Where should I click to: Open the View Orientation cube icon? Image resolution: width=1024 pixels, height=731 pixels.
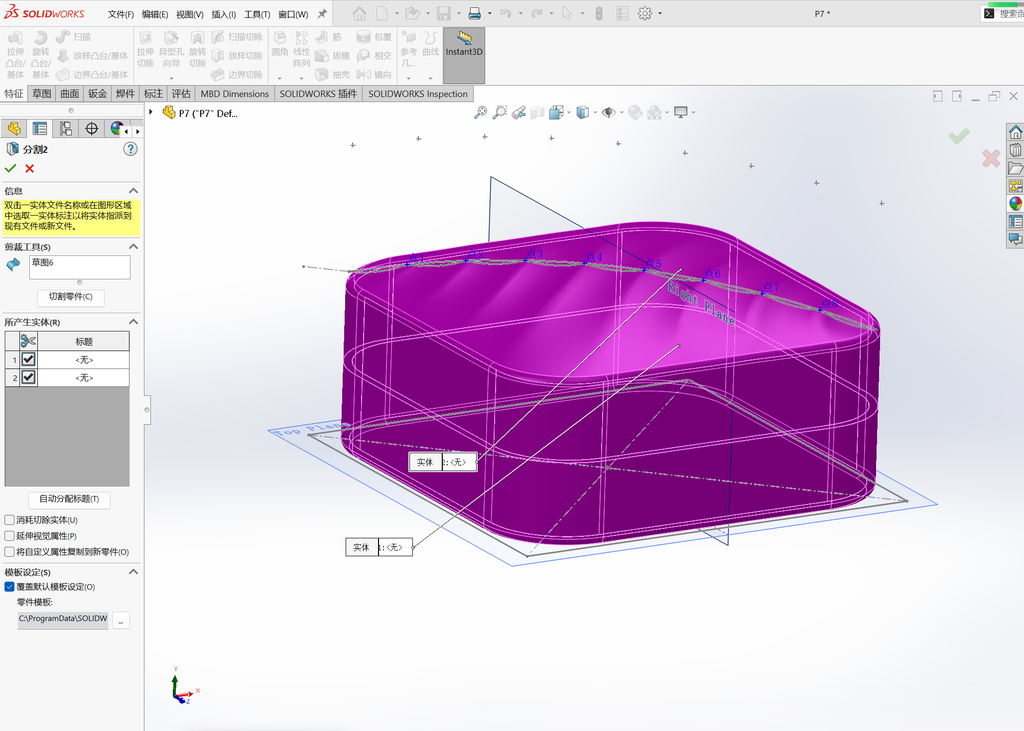(x=556, y=112)
